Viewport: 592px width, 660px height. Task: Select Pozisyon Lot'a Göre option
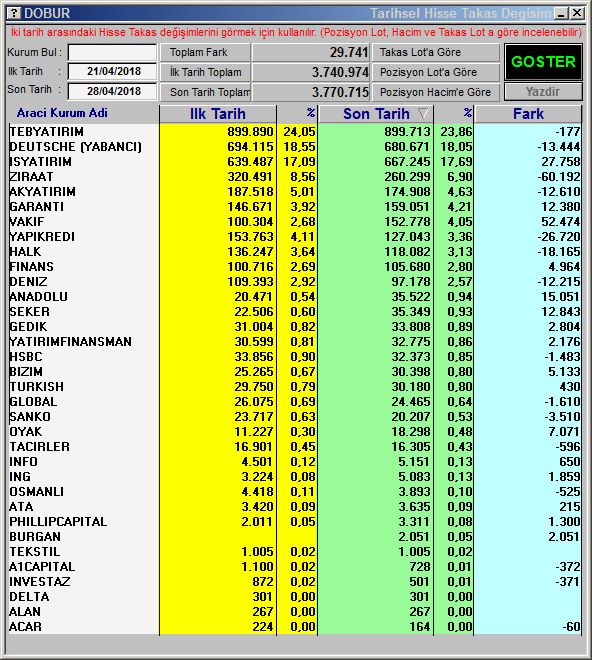point(435,72)
